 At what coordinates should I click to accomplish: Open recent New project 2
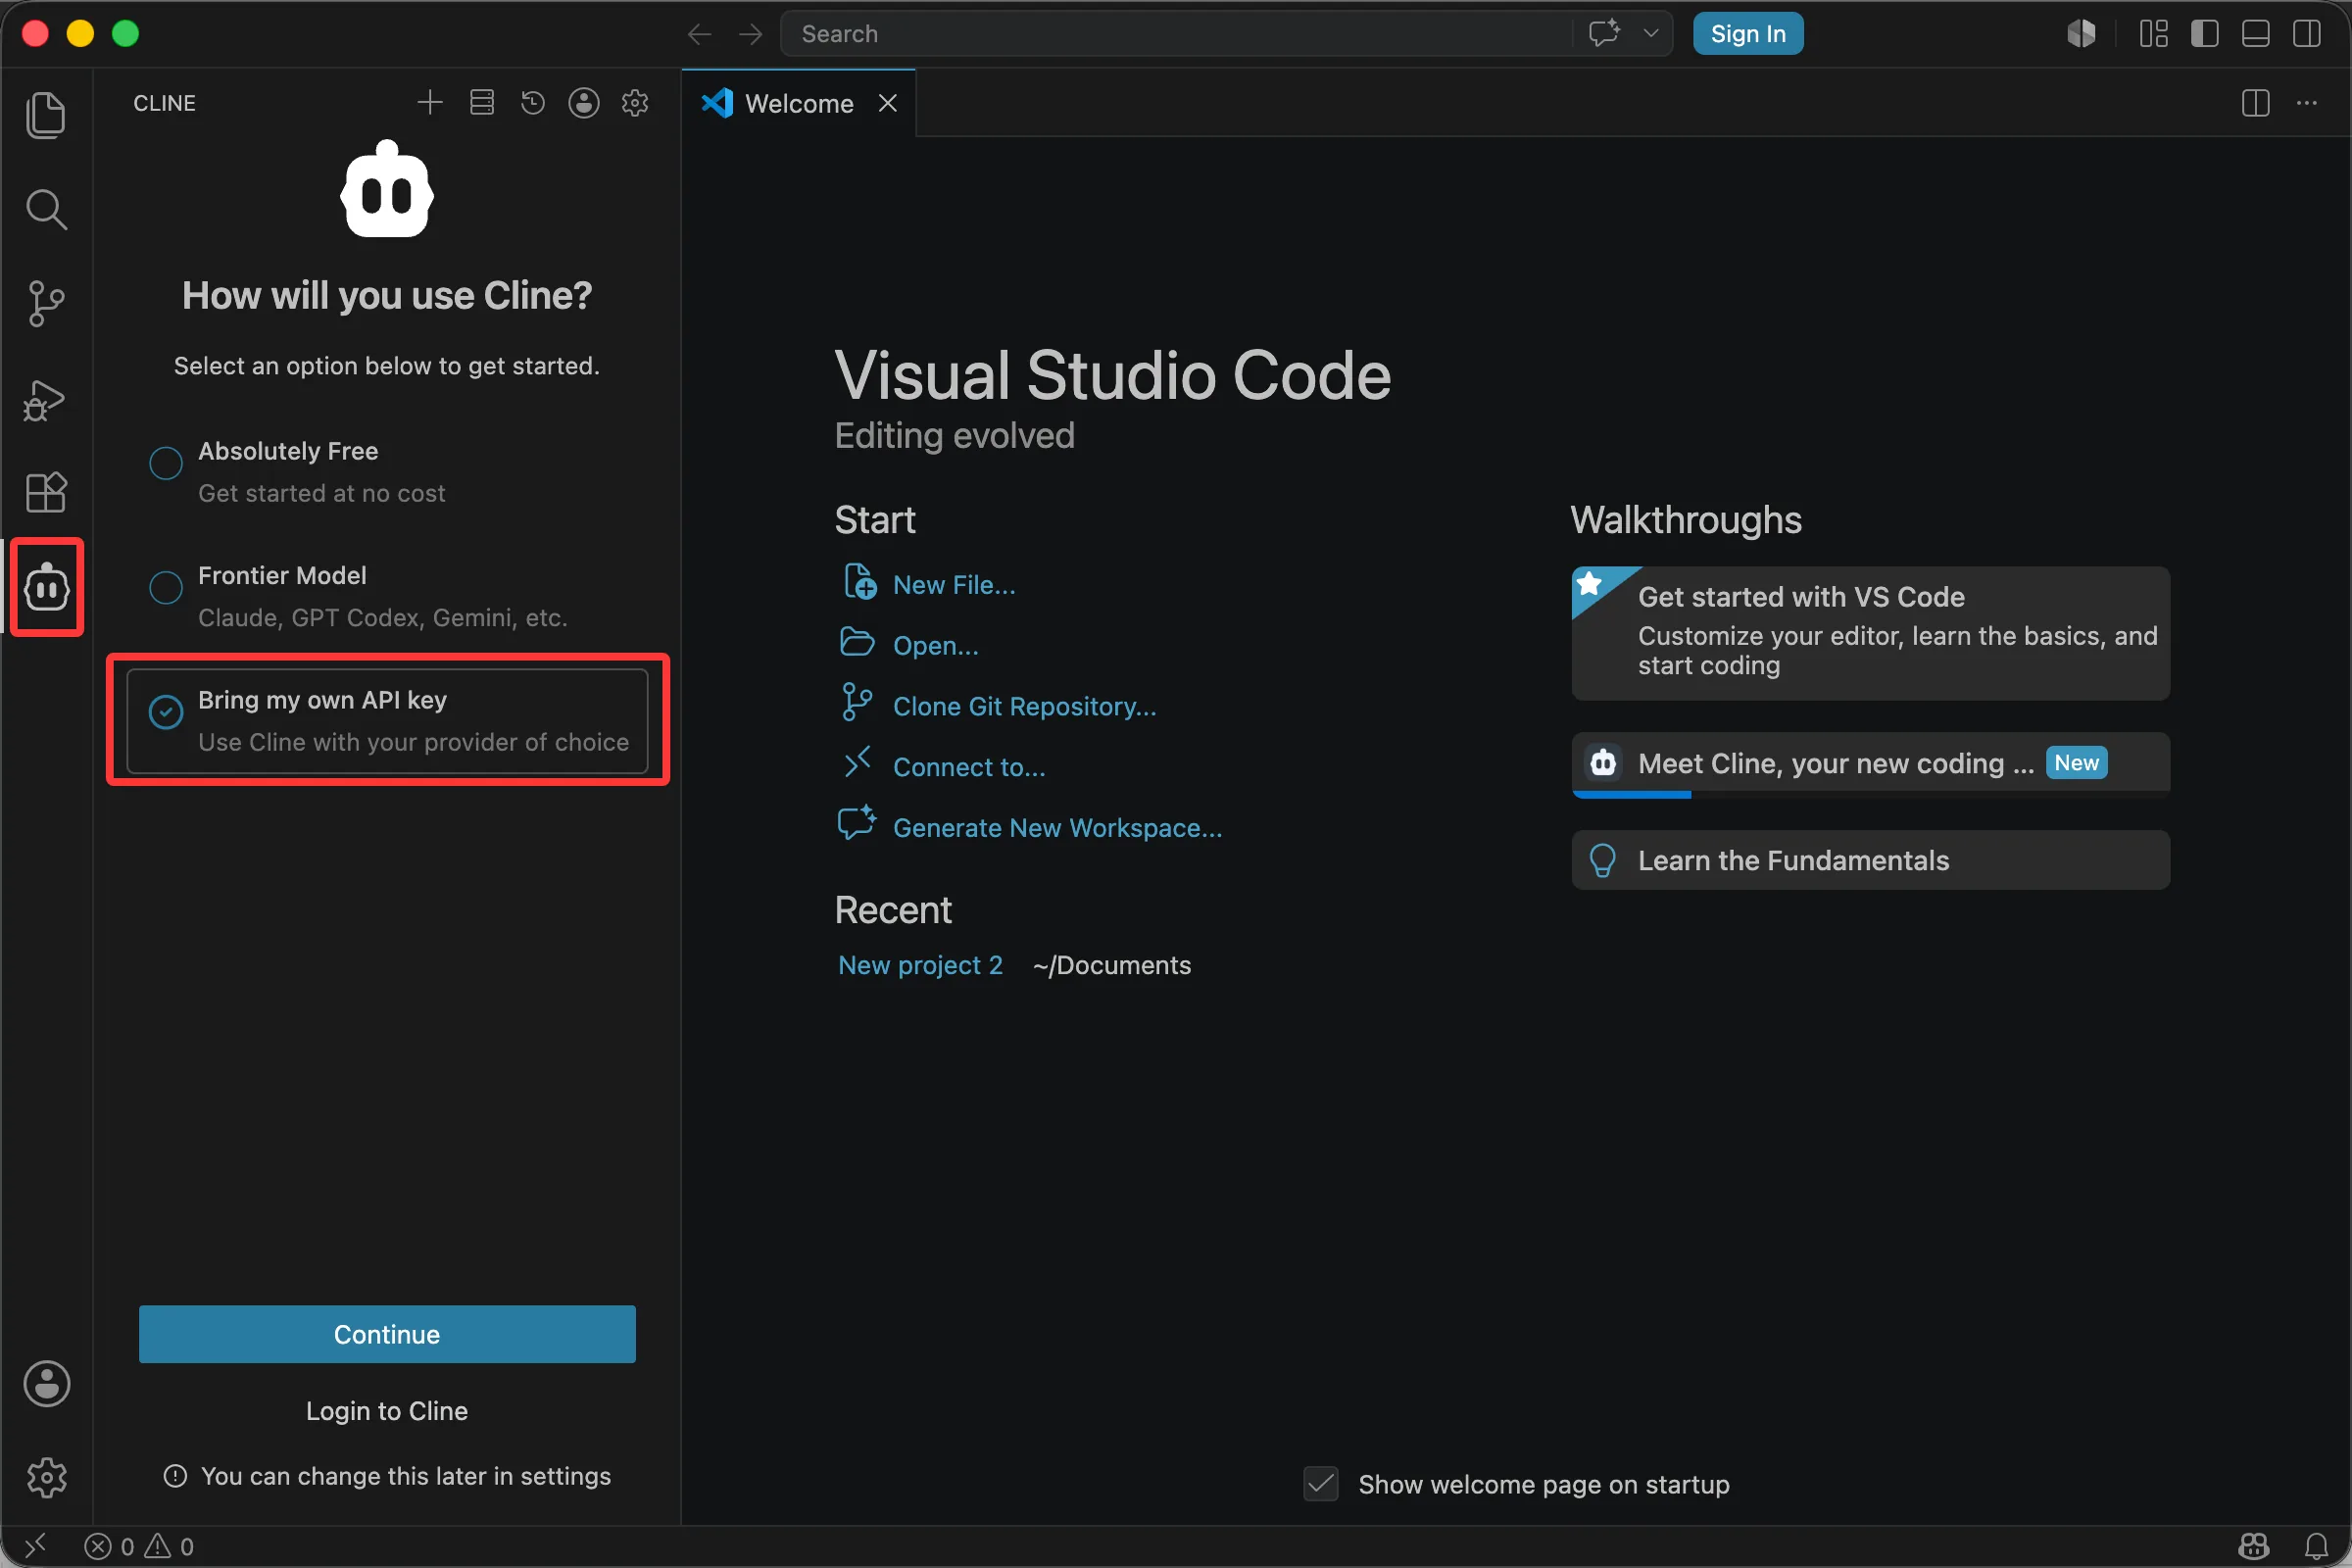pos(920,965)
